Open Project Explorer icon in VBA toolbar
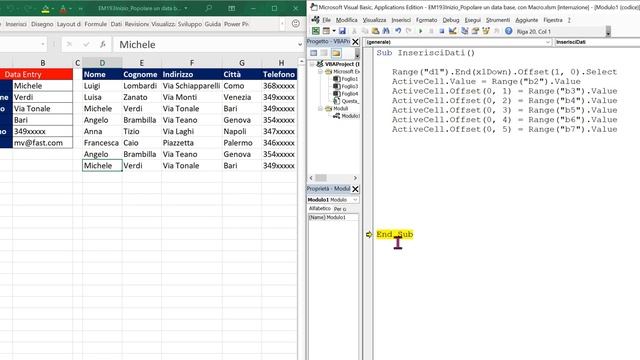 464,31
